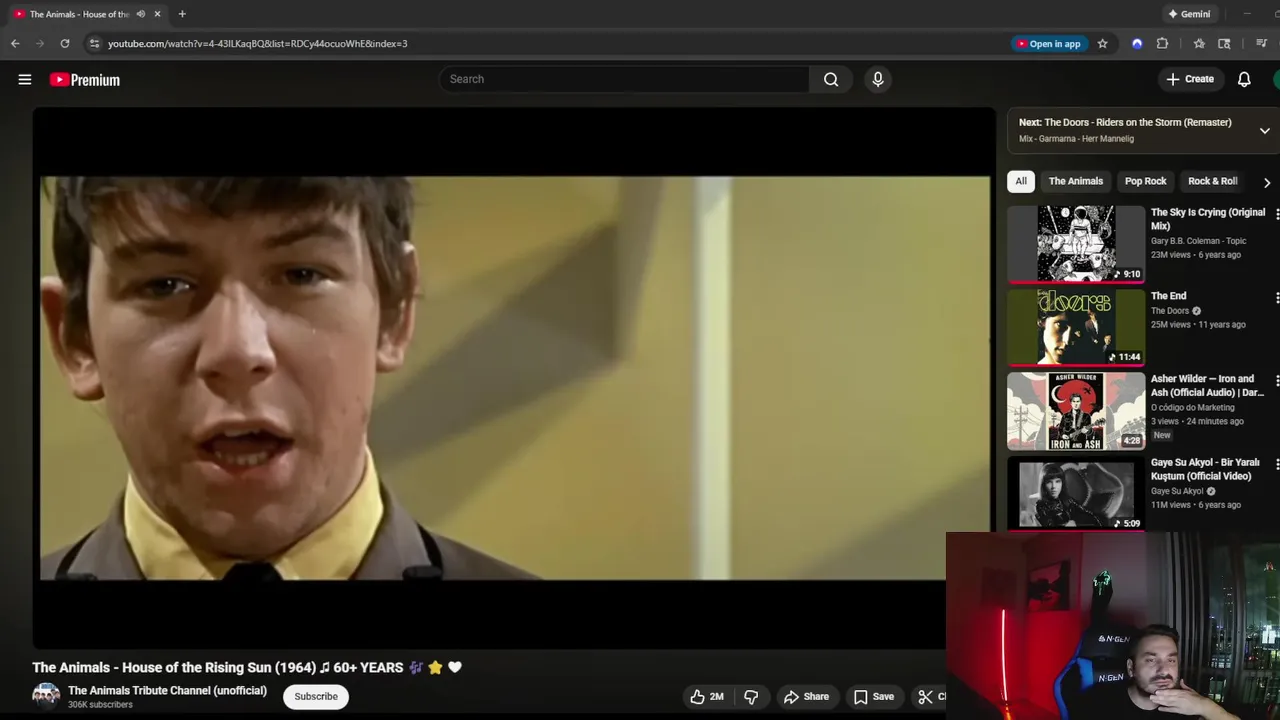Like the video with thumbs up

pyautogui.click(x=706, y=697)
